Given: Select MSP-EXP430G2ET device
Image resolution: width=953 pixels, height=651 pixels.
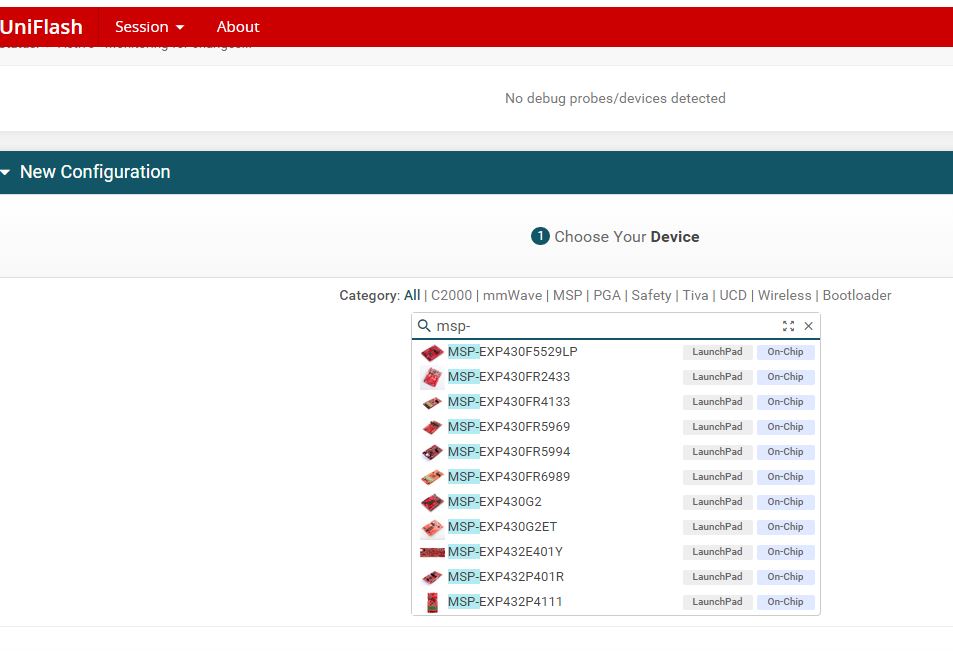Looking at the screenshot, I should point(616,526).
